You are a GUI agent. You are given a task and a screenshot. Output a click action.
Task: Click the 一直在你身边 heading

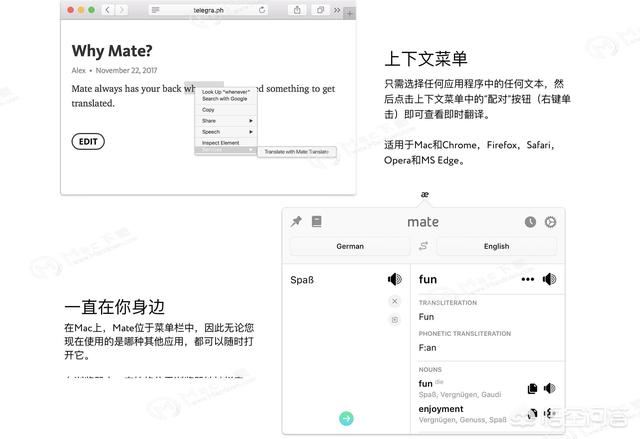115,307
